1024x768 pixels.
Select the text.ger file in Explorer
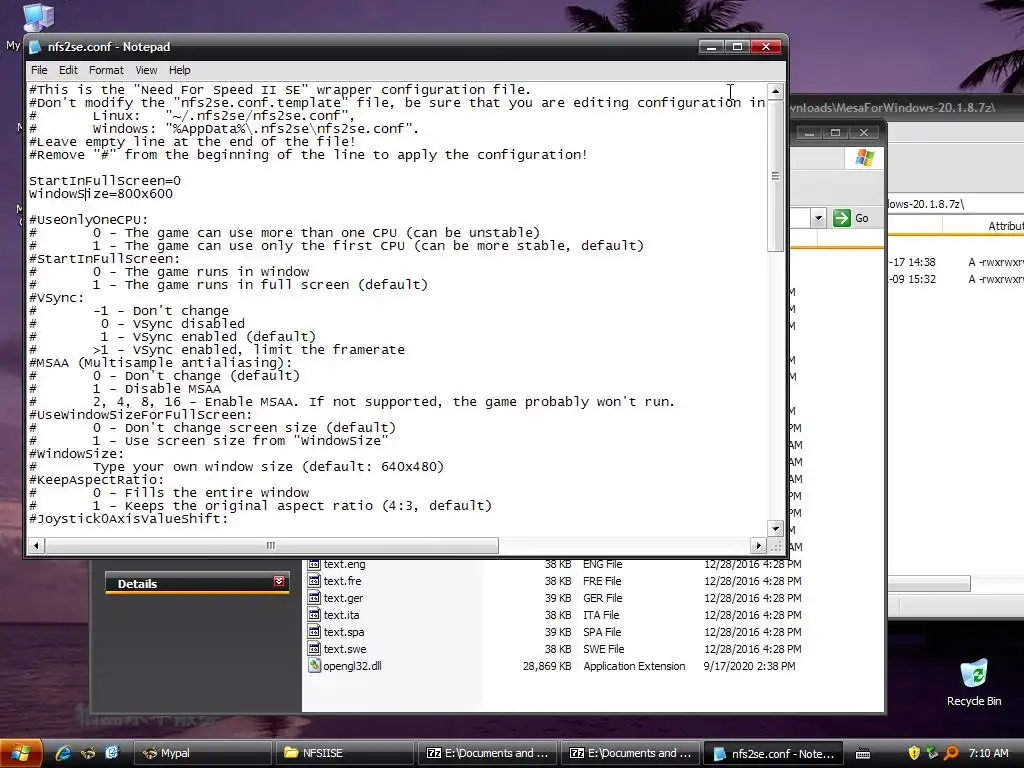click(343, 598)
